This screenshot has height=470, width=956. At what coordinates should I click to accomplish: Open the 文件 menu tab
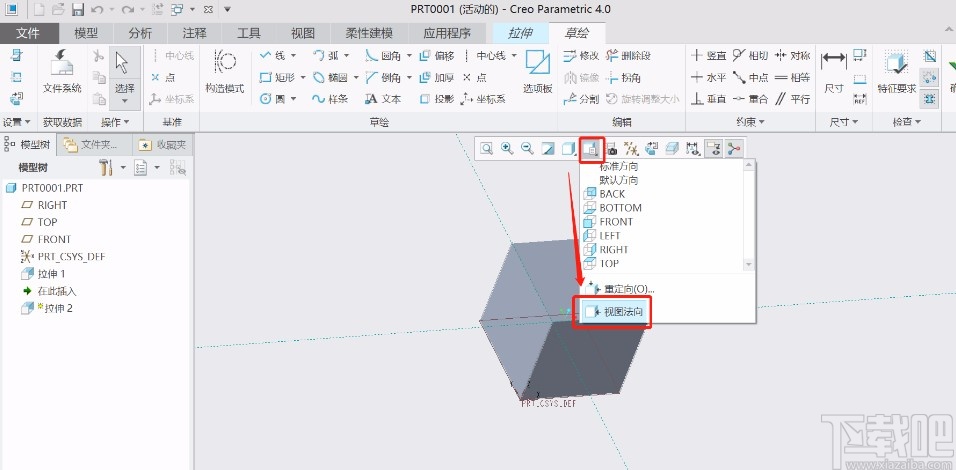pos(29,34)
